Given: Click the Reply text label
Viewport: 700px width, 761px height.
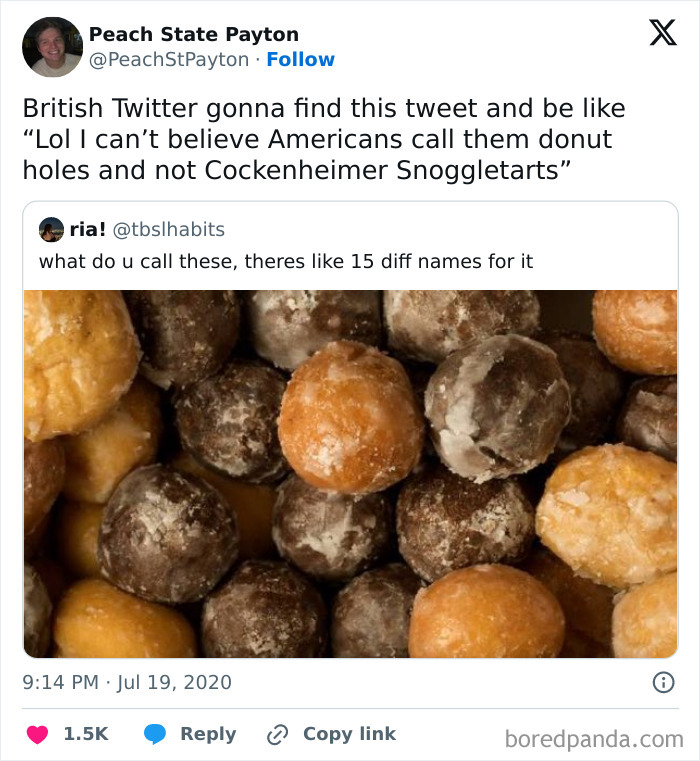Looking at the screenshot, I should coord(208,734).
